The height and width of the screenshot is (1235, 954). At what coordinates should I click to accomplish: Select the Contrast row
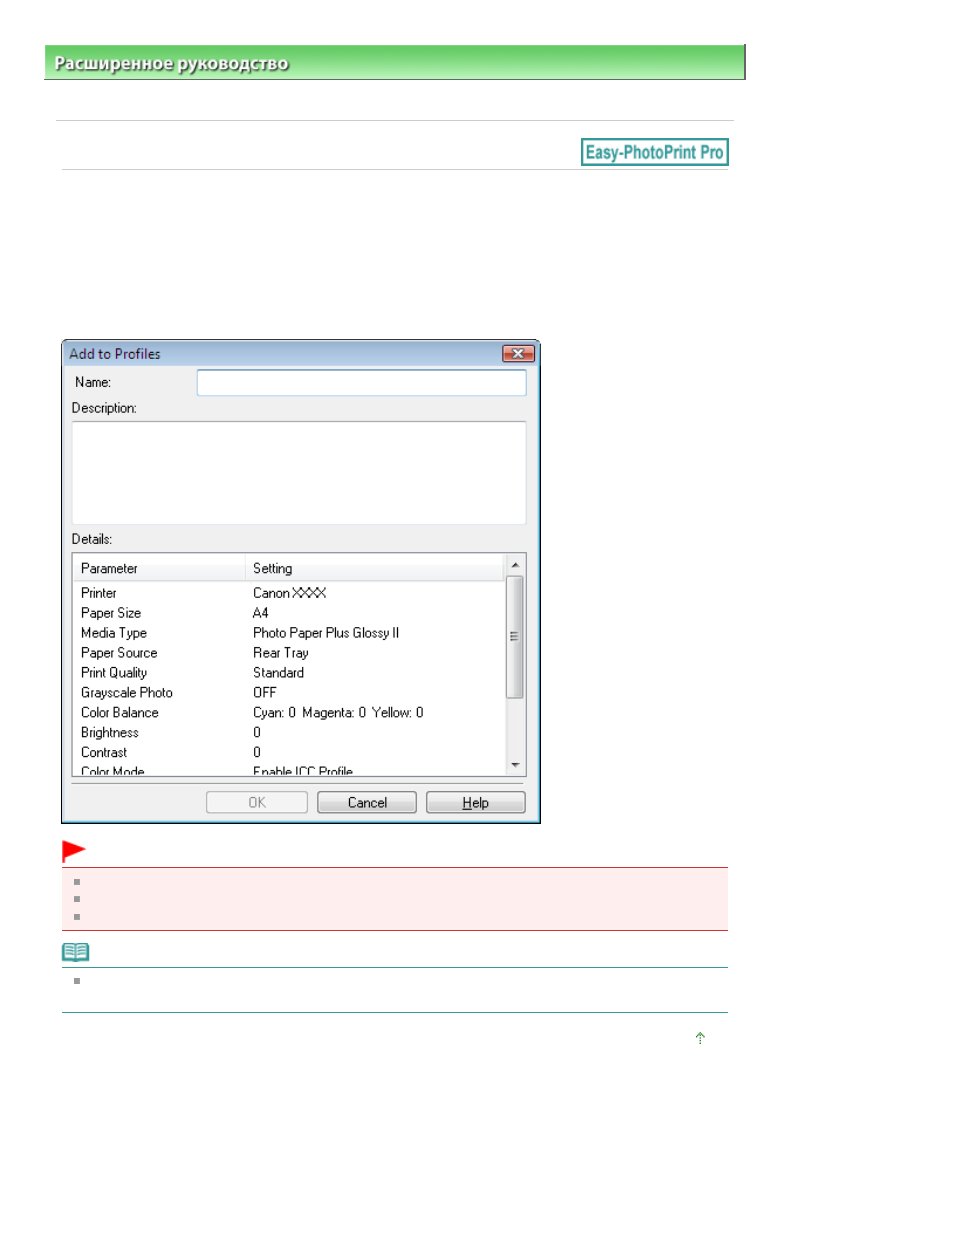pyautogui.click(x=289, y=753)
